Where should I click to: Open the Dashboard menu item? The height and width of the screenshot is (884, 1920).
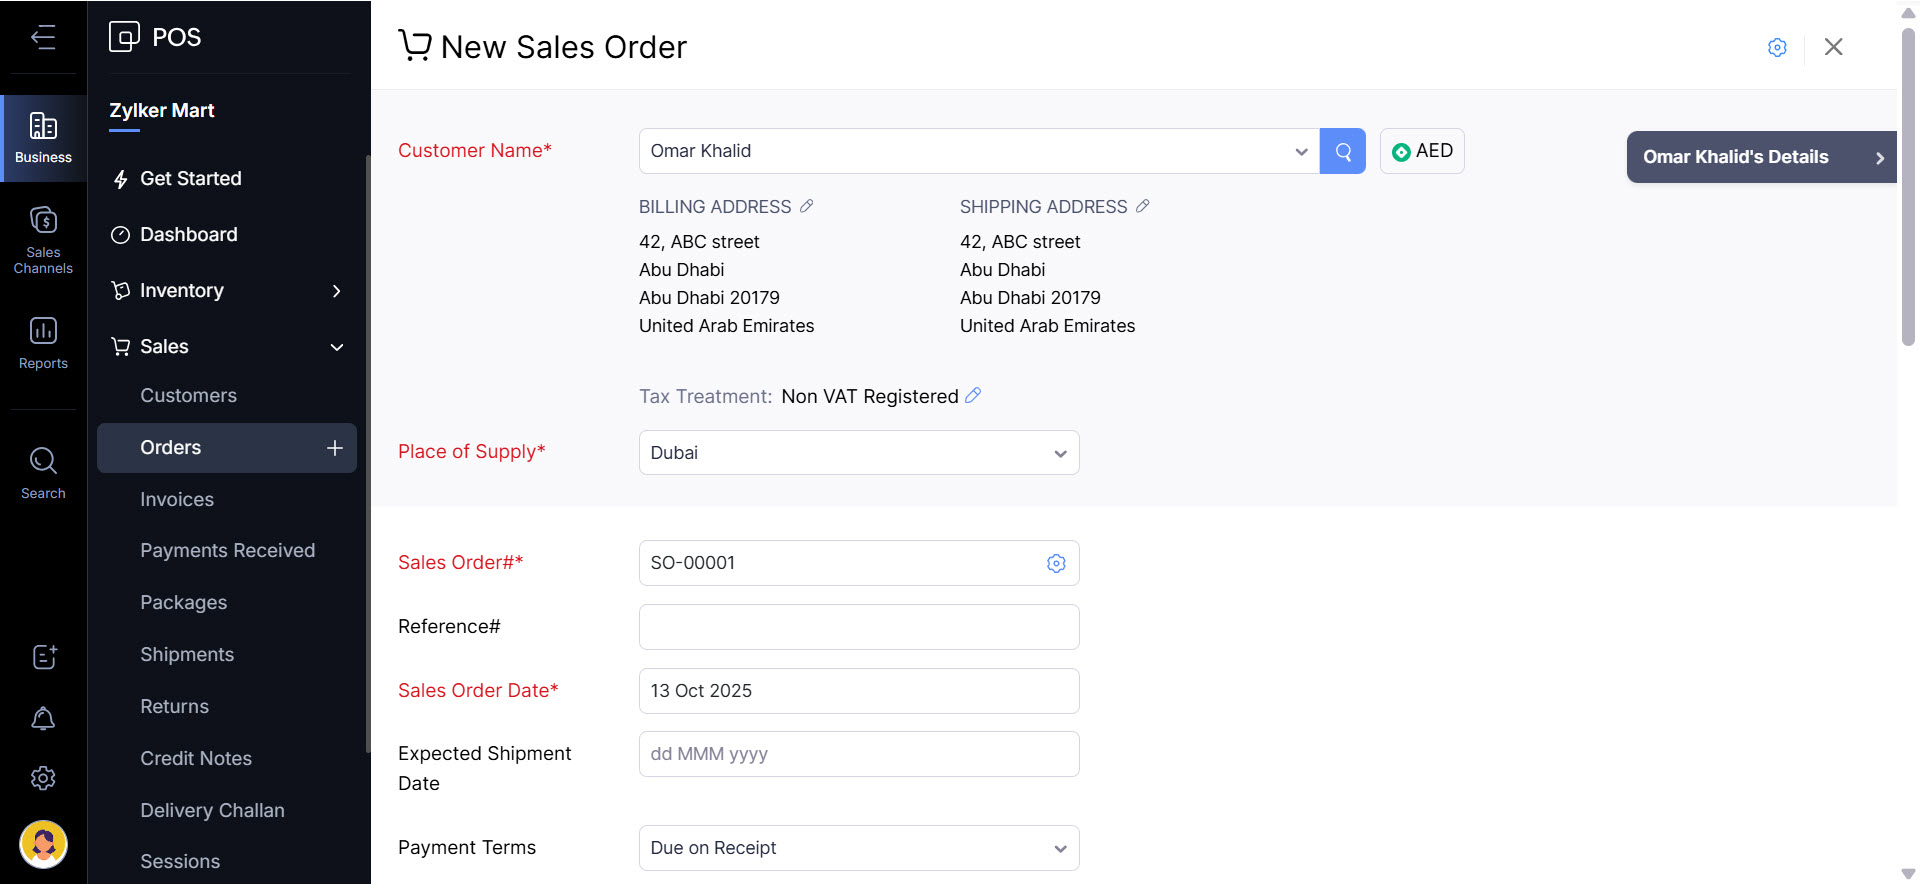pos(189,235)
